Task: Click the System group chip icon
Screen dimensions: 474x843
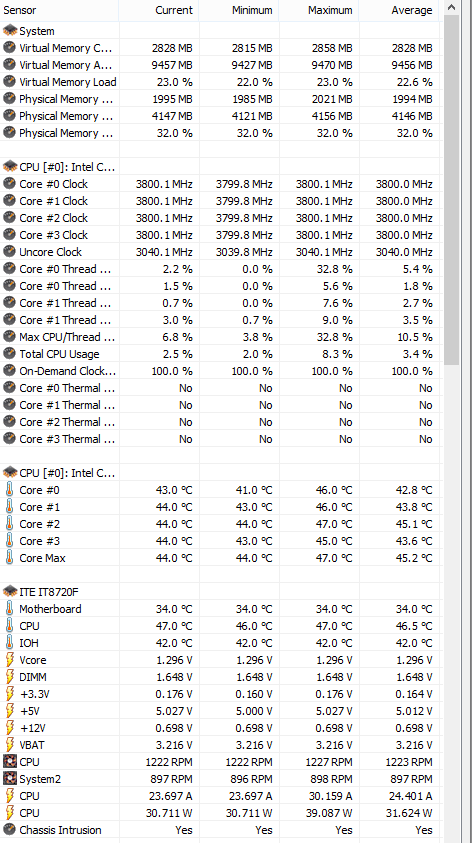Action: tap(10, 31)
